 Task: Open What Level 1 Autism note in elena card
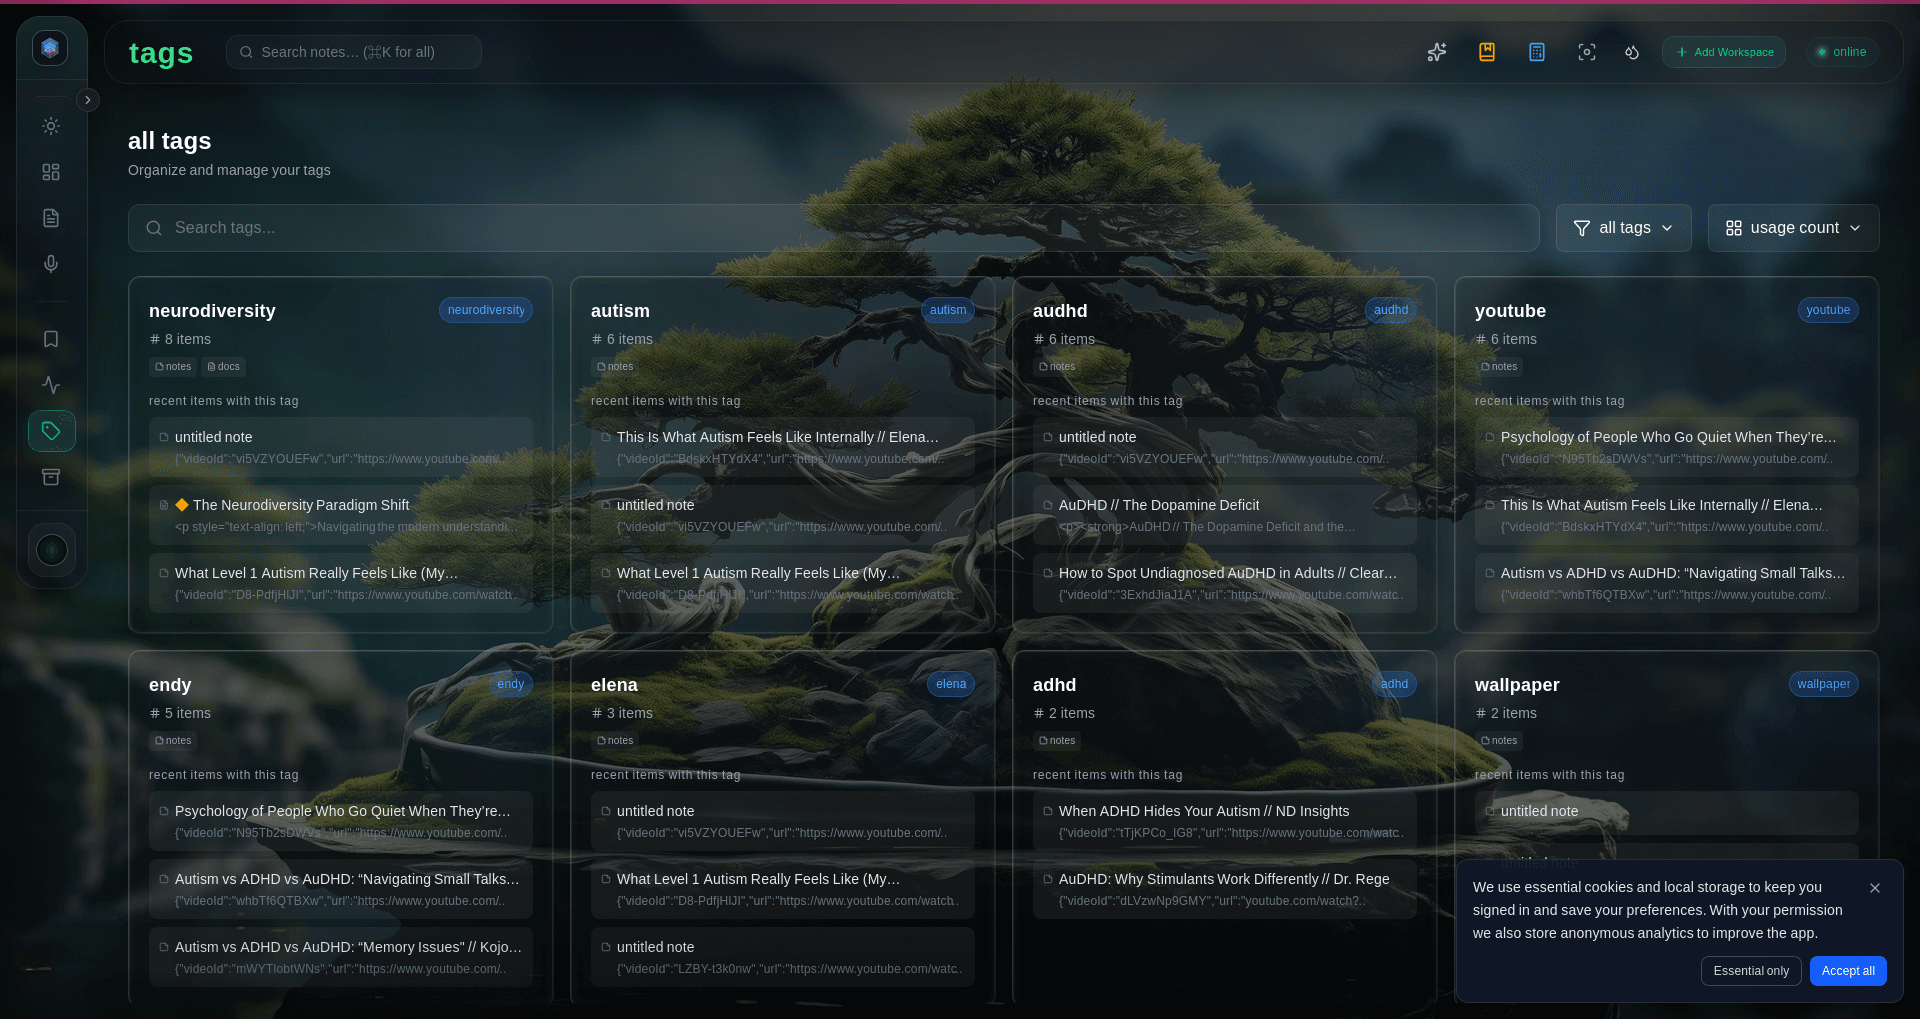tap(783, 889)
